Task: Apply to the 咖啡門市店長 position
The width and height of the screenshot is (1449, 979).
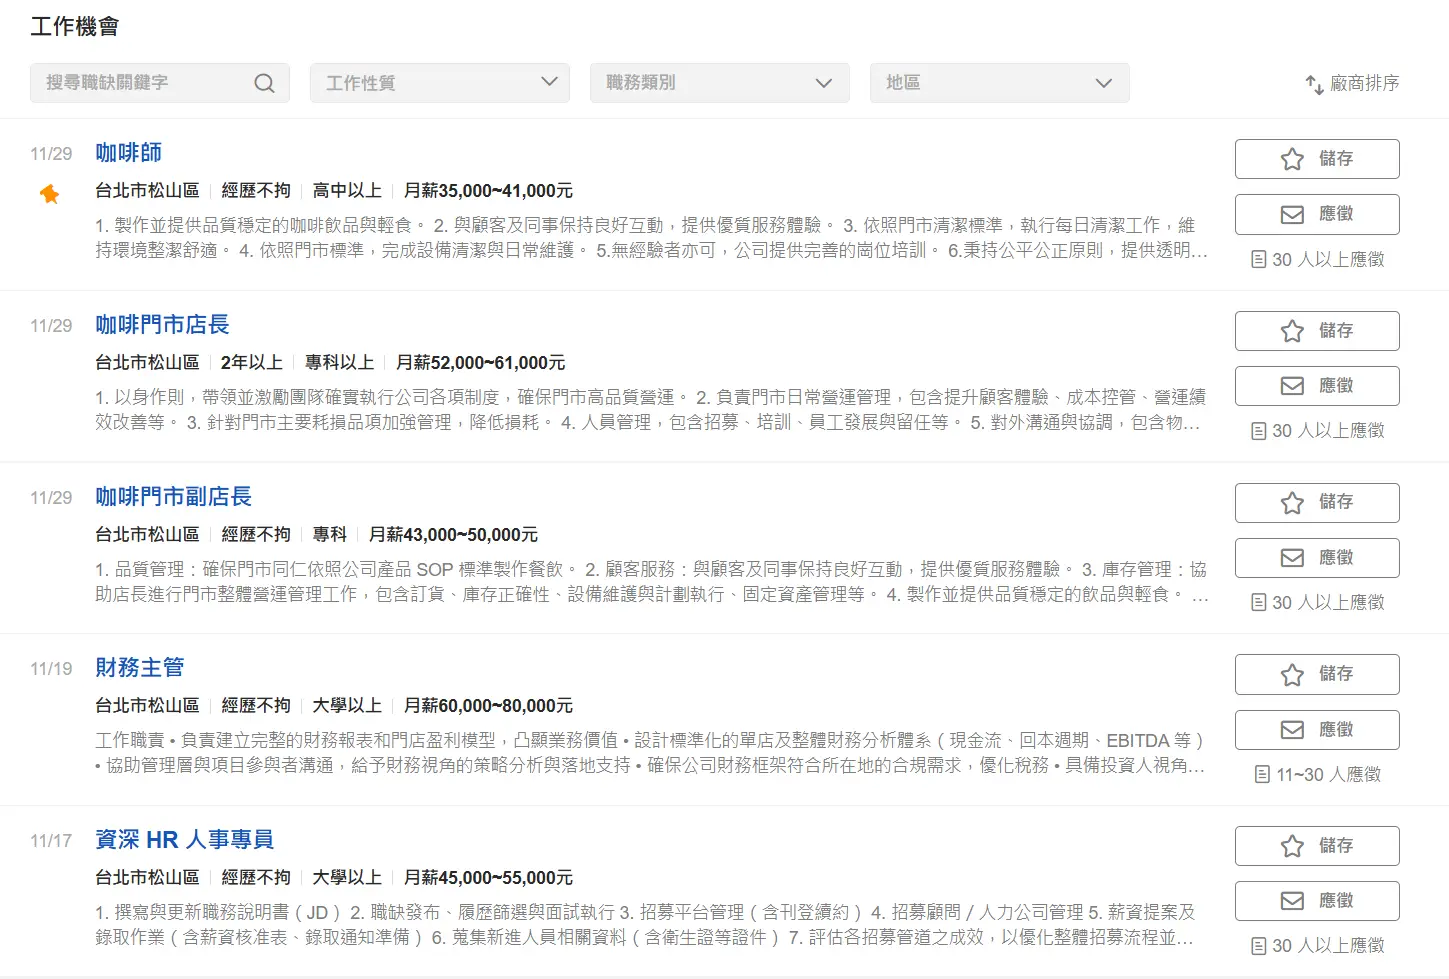Action: [1316, 386]
